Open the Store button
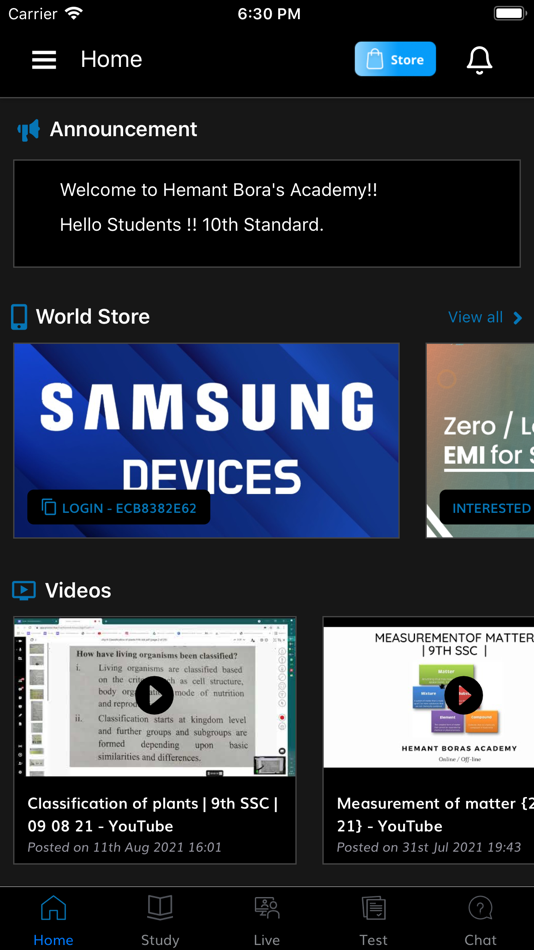This screenshot has height=950, width=534. pyautogui.click(x=395, y=59)
